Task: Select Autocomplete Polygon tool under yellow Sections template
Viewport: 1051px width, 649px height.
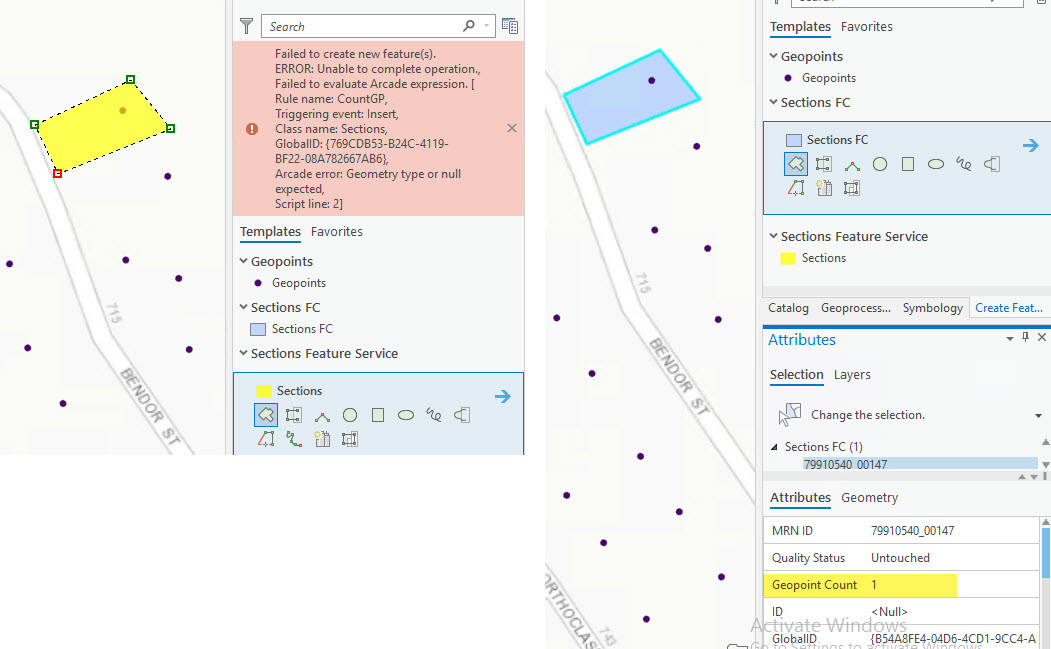Action: coord(294,415)
